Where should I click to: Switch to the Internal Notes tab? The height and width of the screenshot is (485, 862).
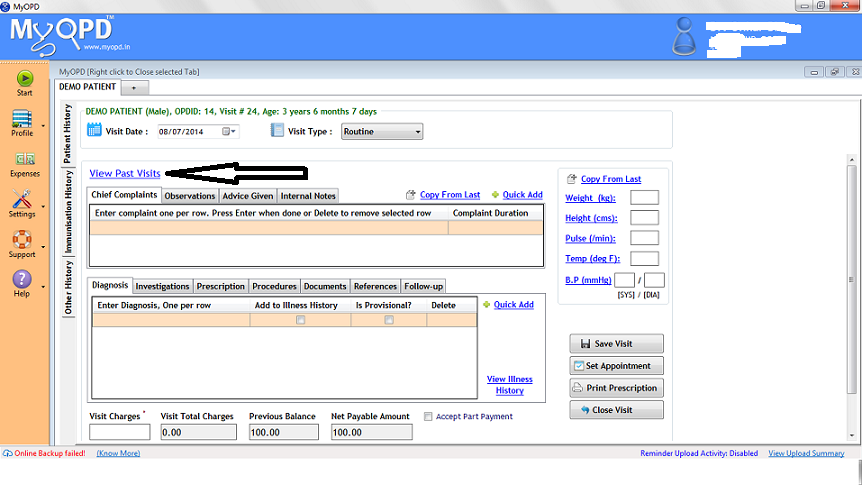308,196
